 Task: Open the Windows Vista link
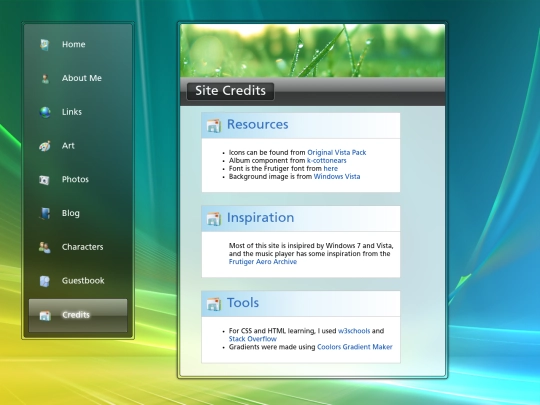[337, 177]
